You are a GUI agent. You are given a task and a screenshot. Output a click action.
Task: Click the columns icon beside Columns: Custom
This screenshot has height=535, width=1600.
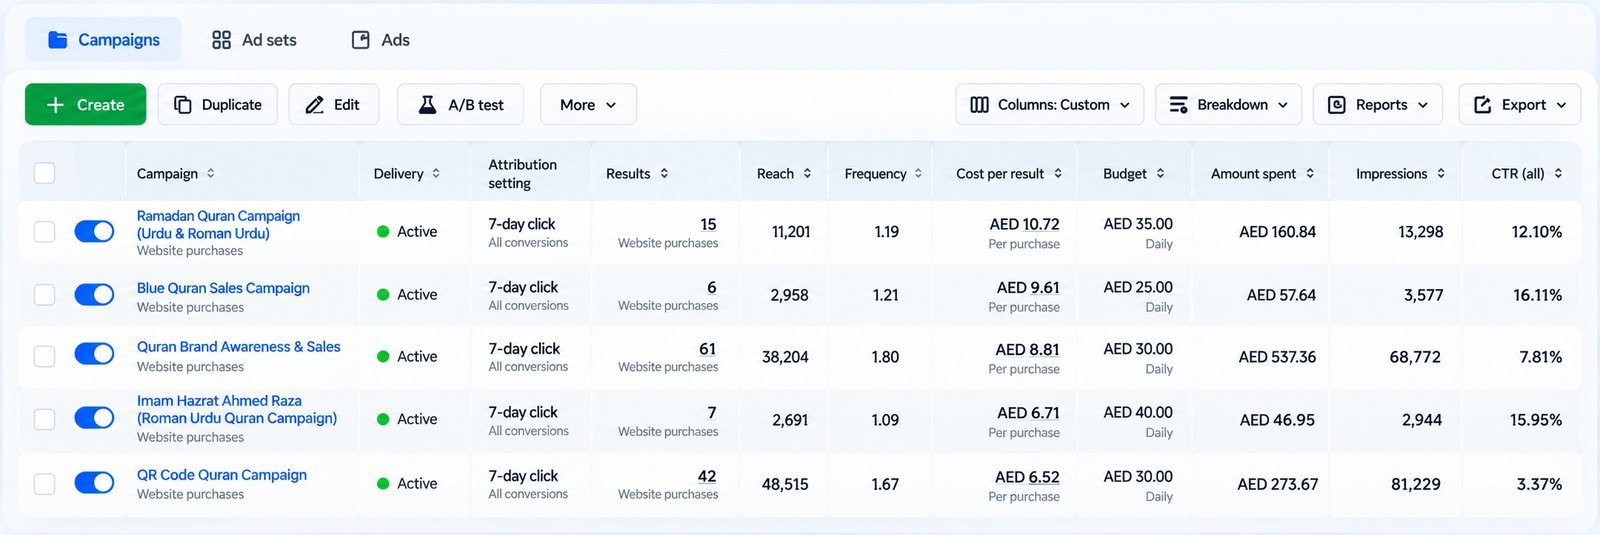[x=979, y=105]
